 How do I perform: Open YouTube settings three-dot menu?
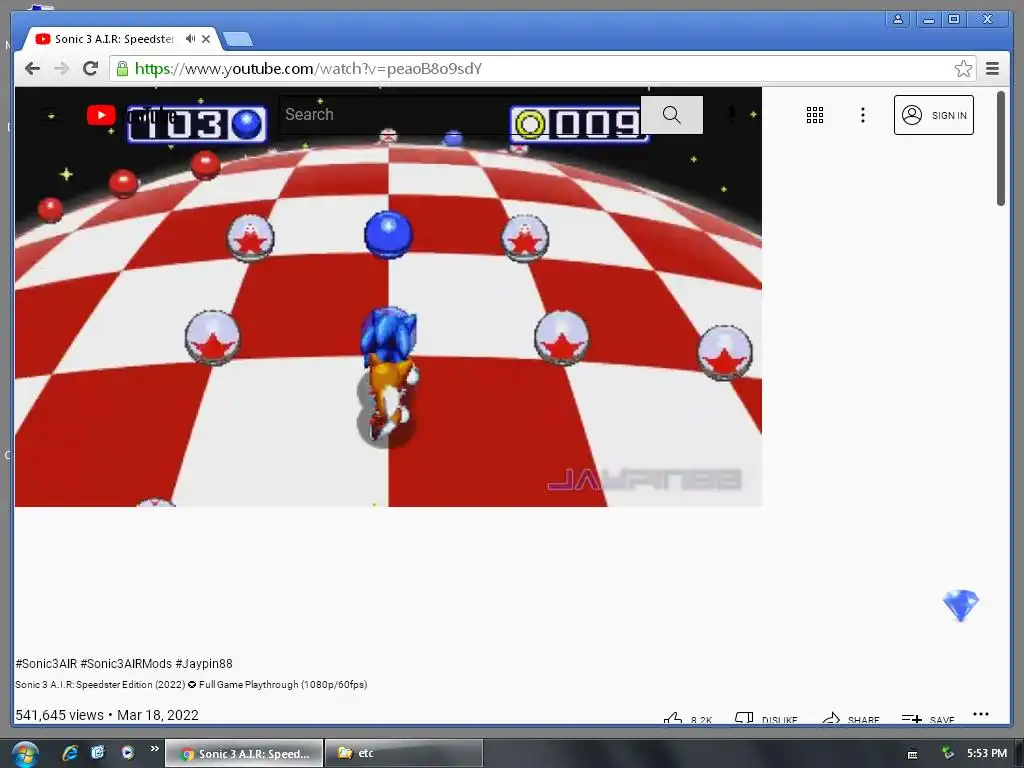(x=863, y=115)
